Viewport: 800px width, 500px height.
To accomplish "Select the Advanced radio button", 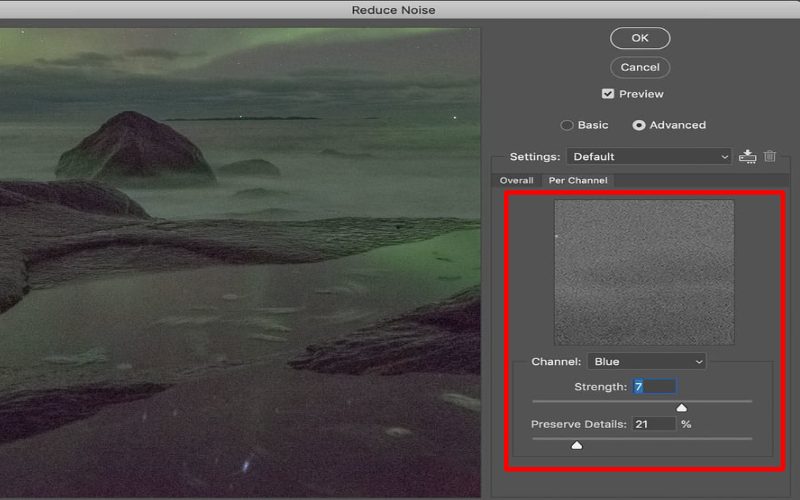I will [x=639, y=125].
